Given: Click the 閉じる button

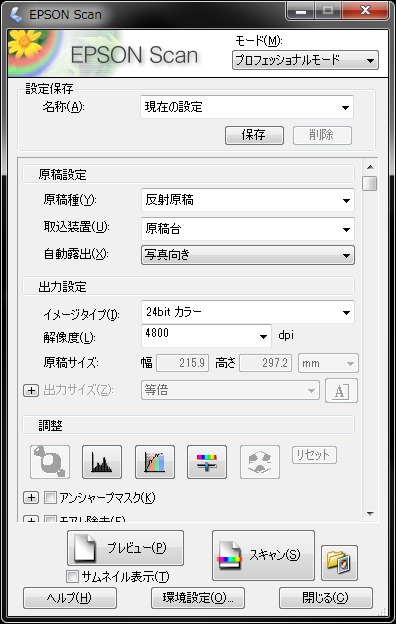Looking at the screenshot, I should [326, 598].
